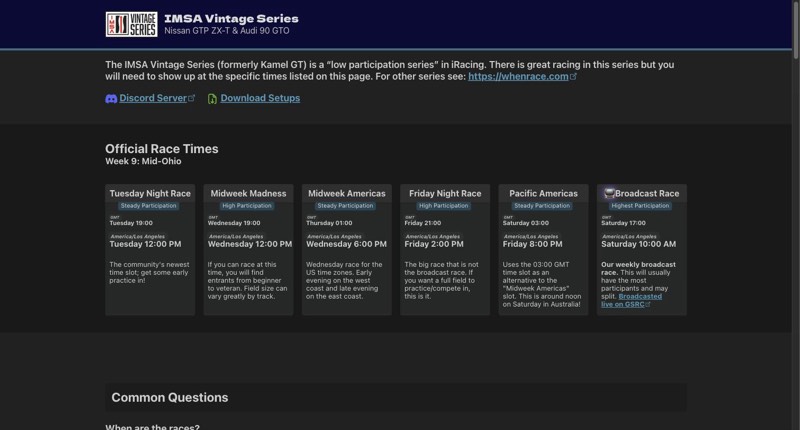The height and width of the screenshot is (430, 800).
Task: Select the Friday Night Race card title
Action: pyautogui.click(x=445, y=193)
